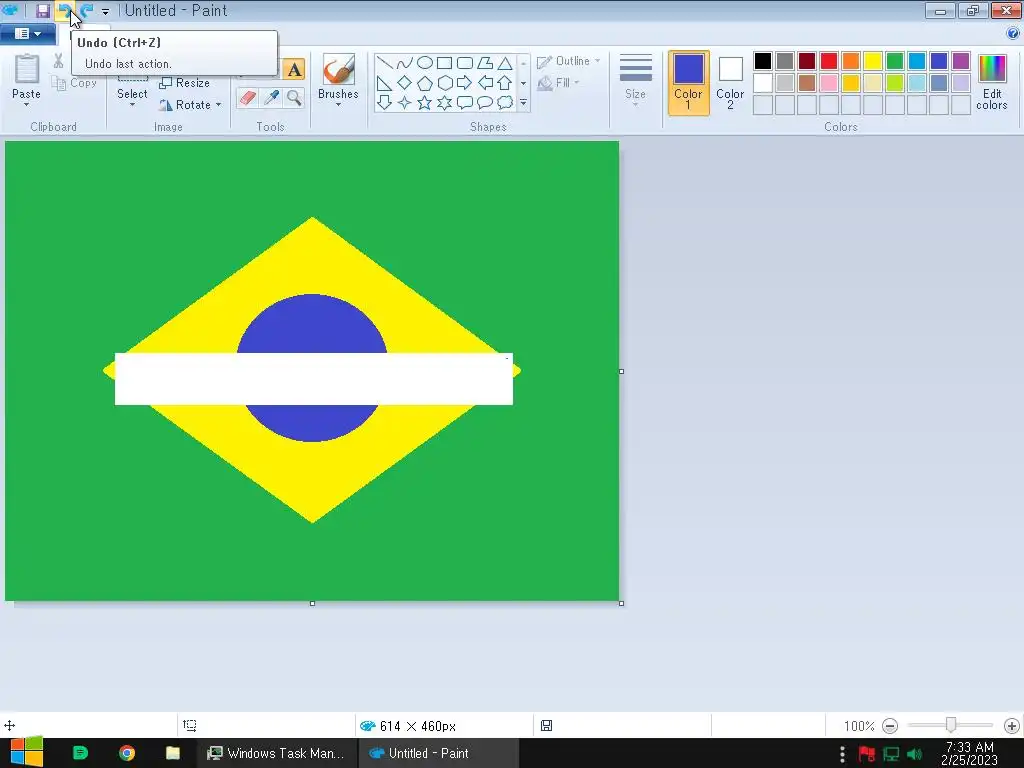The height and width of the screenshot is (768, 1024).
Task: Click the Undo arrow icon
Action: click(x=64, y=10)
